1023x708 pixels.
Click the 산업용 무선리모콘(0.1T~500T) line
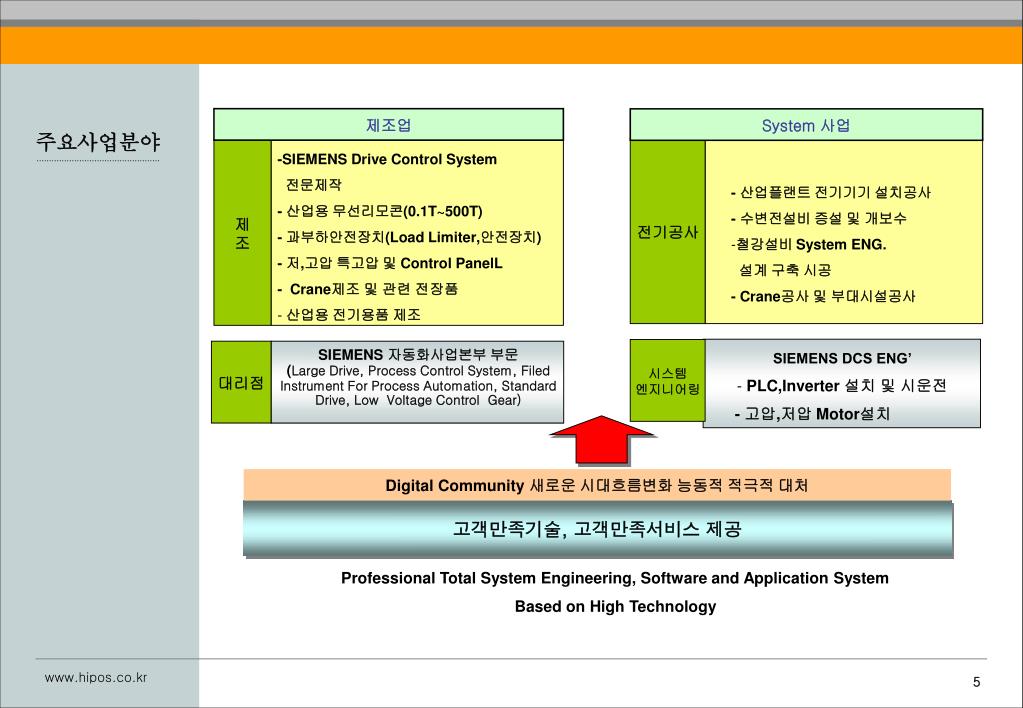(380, 211)
